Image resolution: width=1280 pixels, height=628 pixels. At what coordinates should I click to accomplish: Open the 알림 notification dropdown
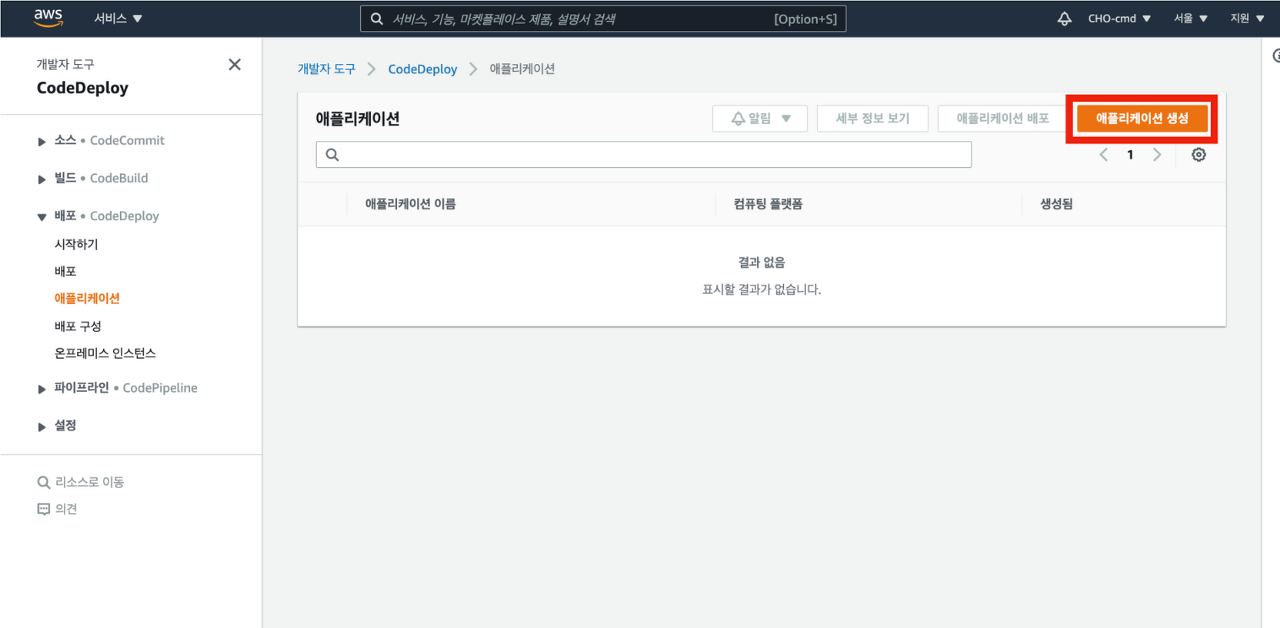760,118
